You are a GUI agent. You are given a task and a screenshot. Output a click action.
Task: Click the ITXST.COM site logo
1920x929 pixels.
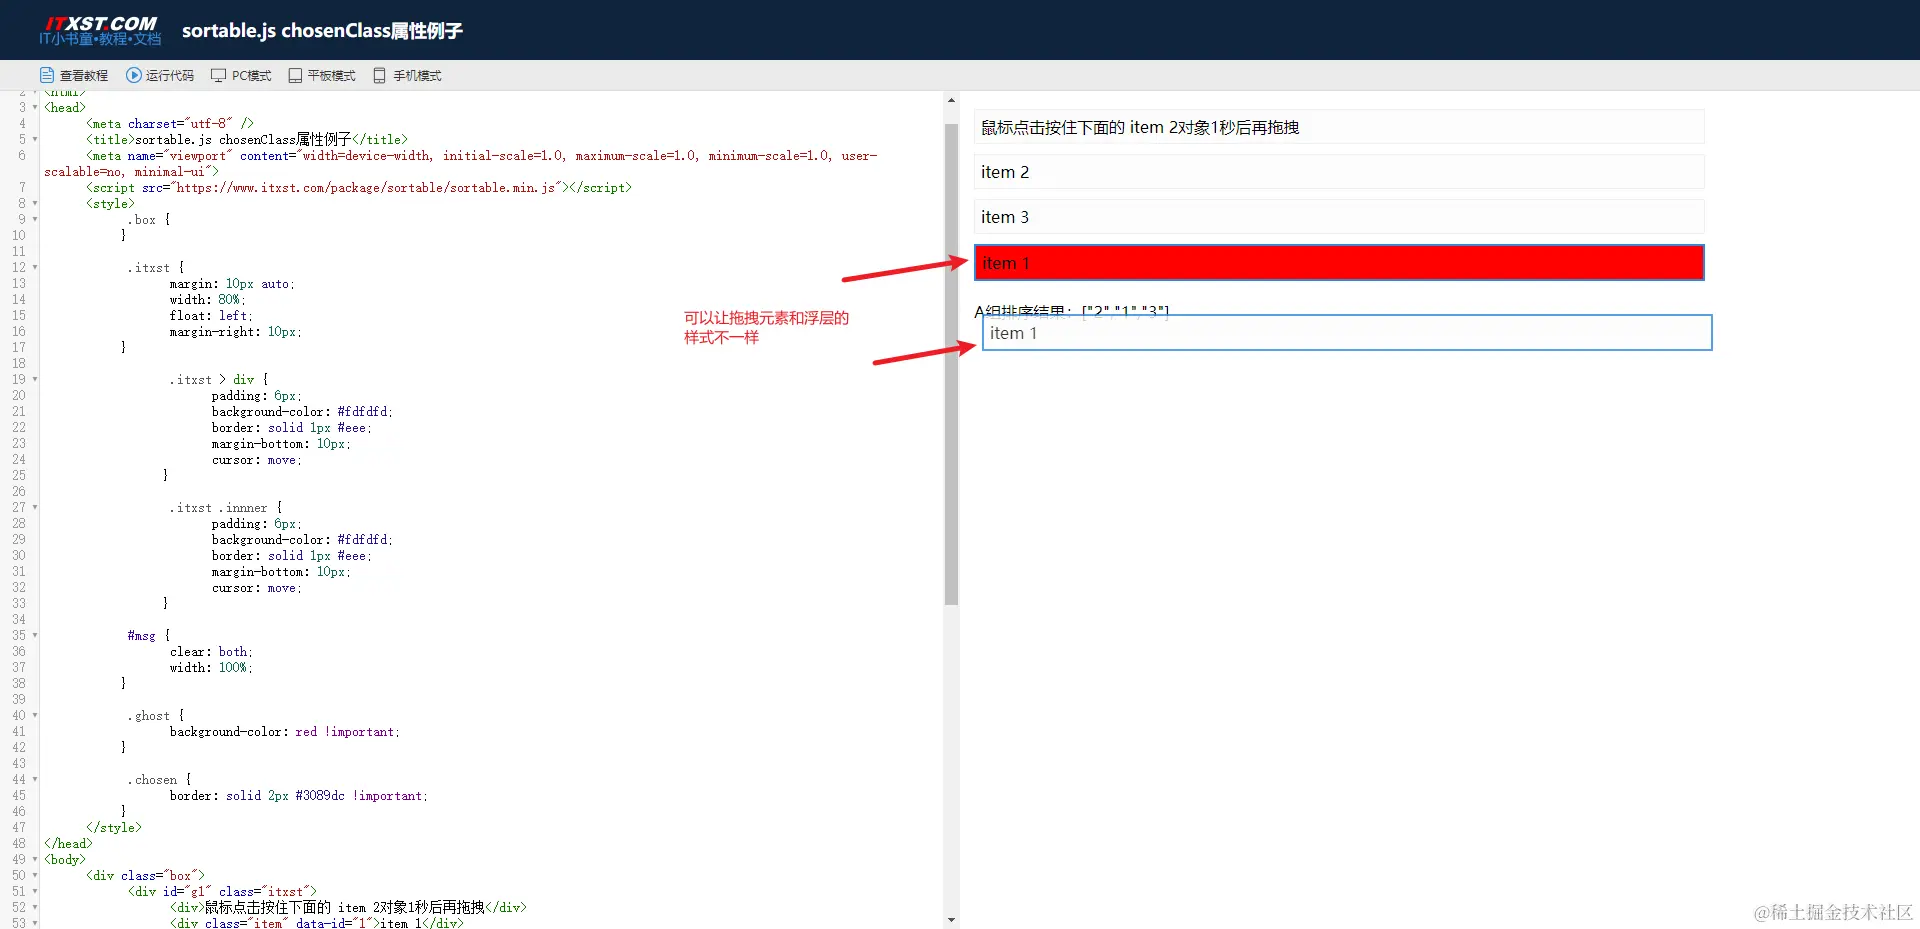coord(100,30)
